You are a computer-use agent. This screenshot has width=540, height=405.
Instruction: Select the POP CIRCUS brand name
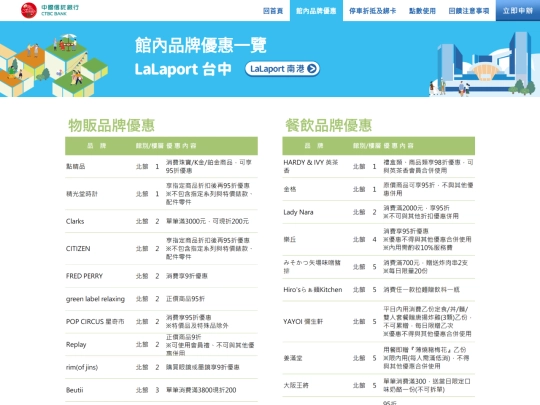[x=95, y=321]
